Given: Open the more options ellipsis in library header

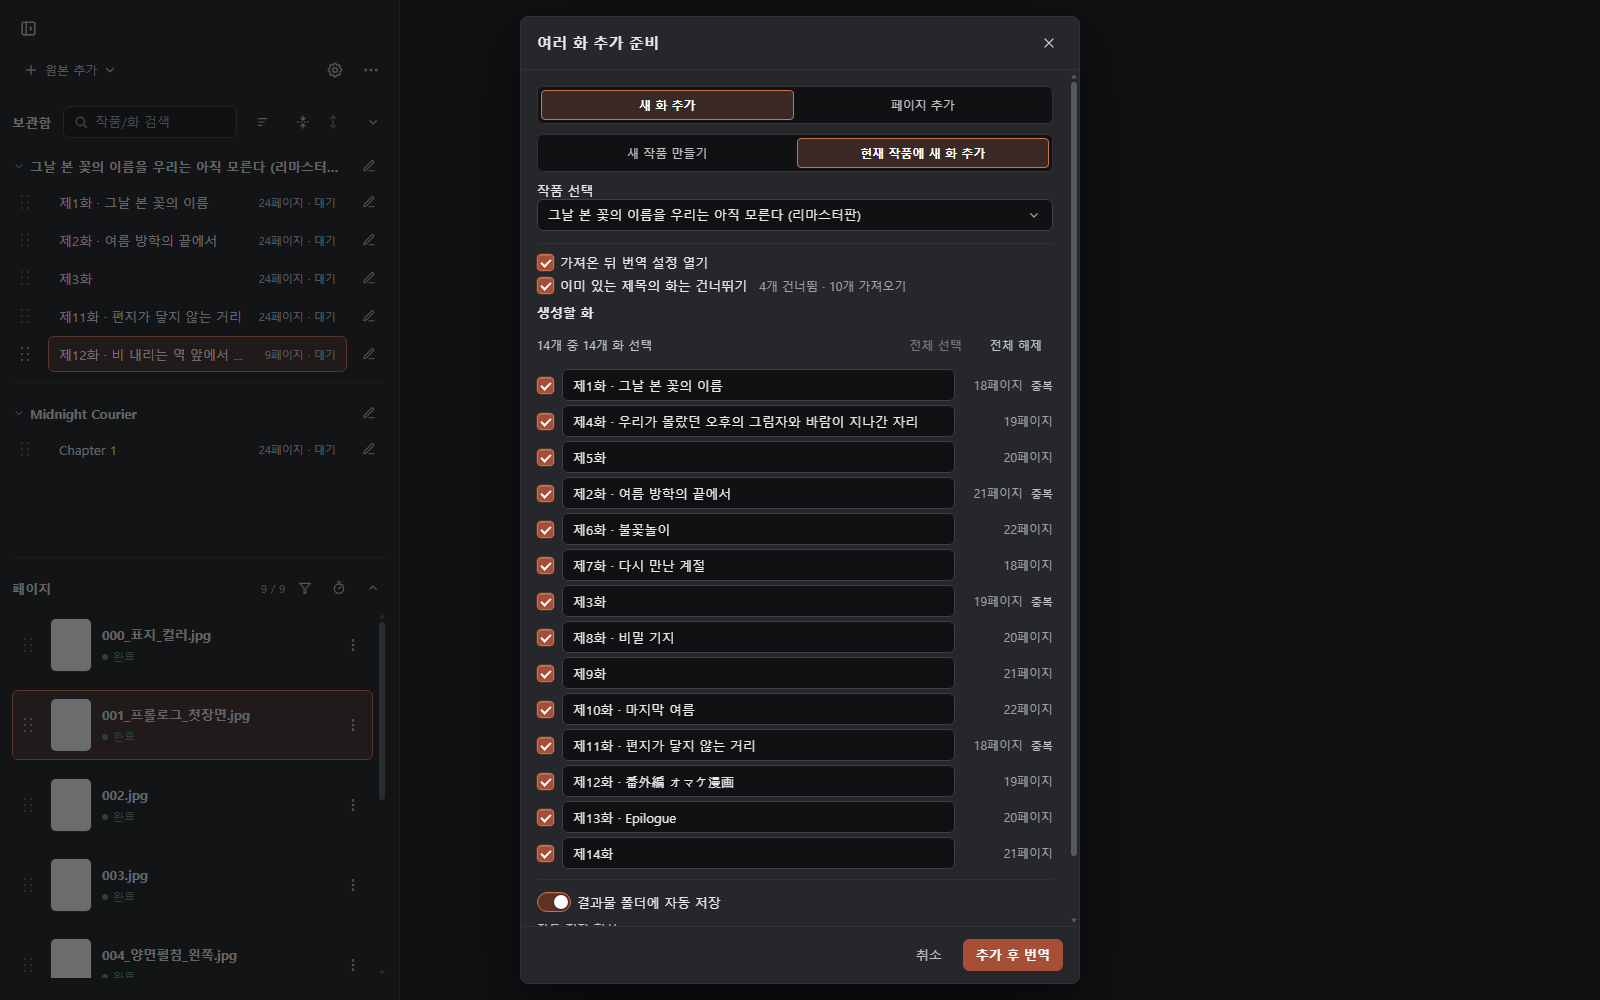Looking at the screenshot, I should click(x=371, y=70).
